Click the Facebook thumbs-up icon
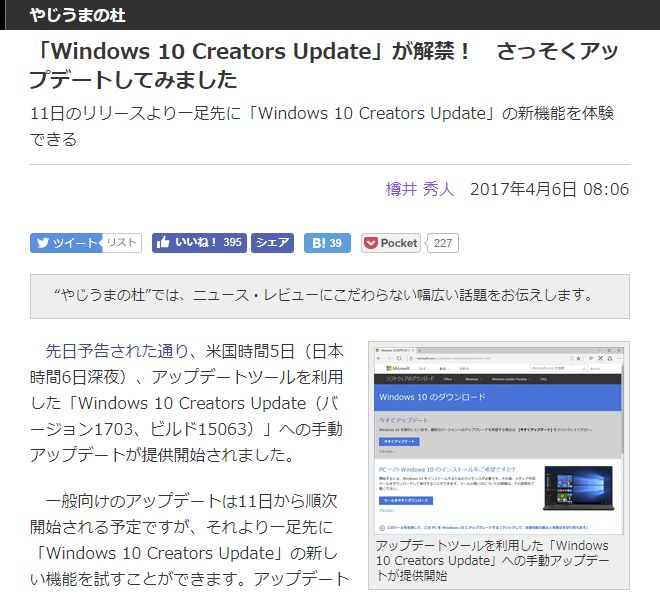The height and width of the screenshot is (595, 660). coord(163,242)
